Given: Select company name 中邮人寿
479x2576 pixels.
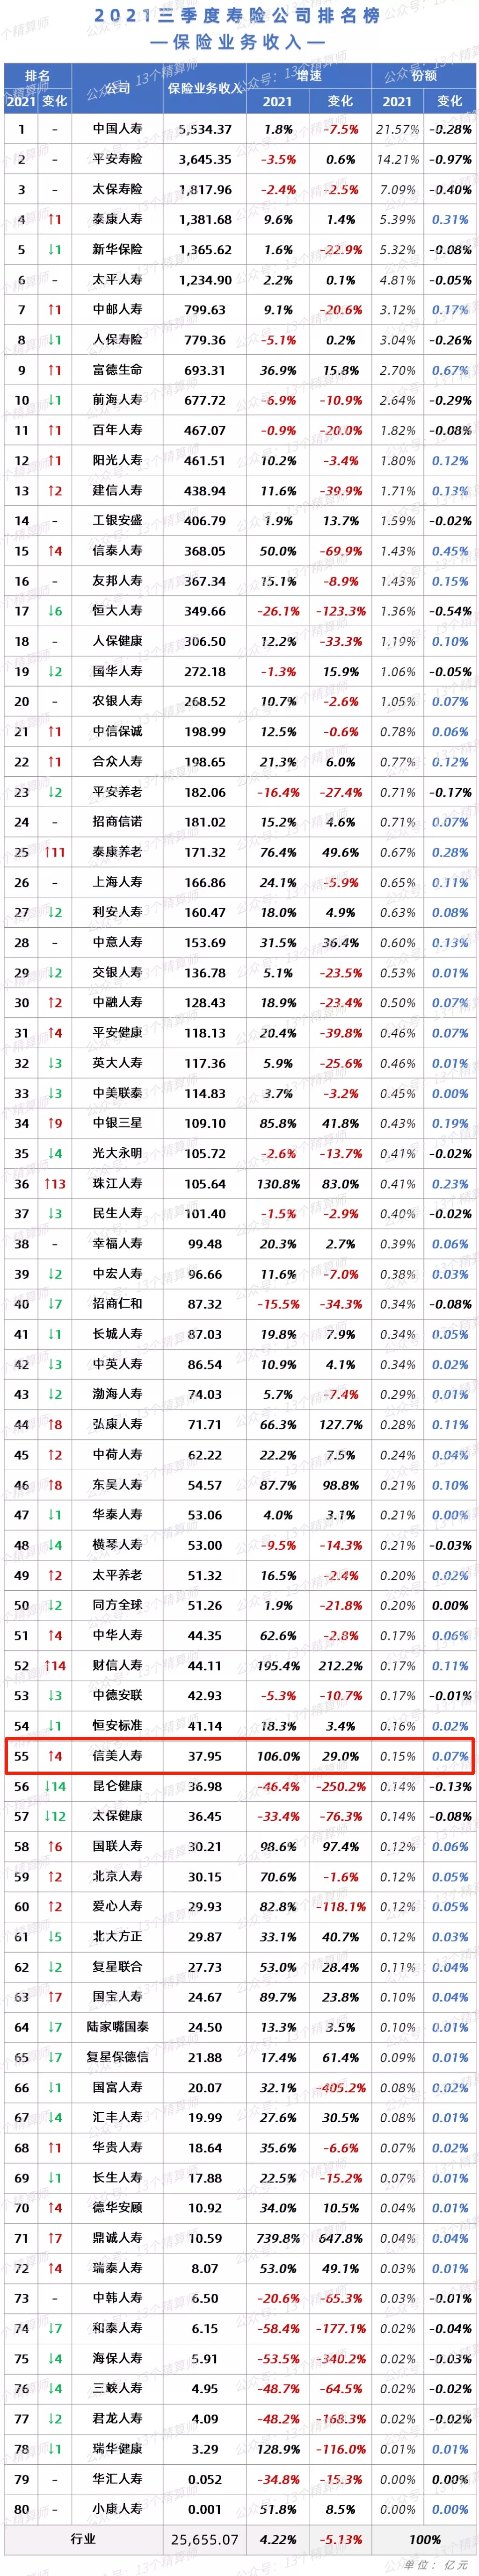Looking at the screenshot, I should tap(117, 310).
